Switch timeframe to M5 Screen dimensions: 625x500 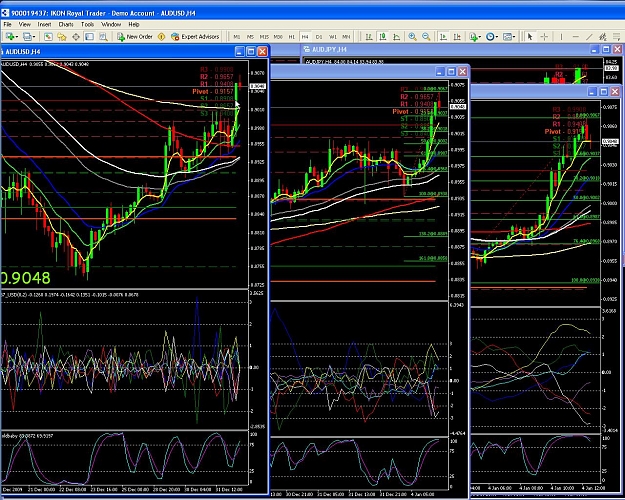pyautogui.click(x=250, y=37)
